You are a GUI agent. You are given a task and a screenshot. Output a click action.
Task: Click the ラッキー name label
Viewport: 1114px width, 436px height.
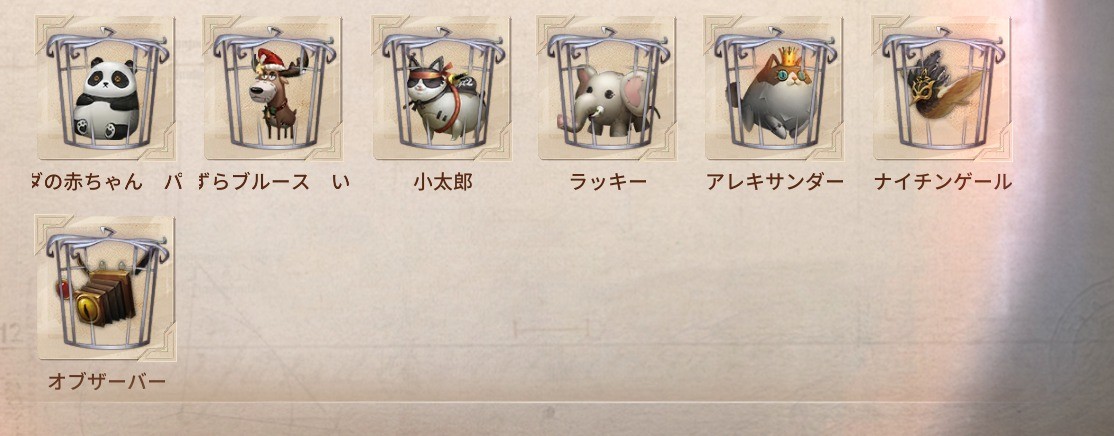(608, 182)
